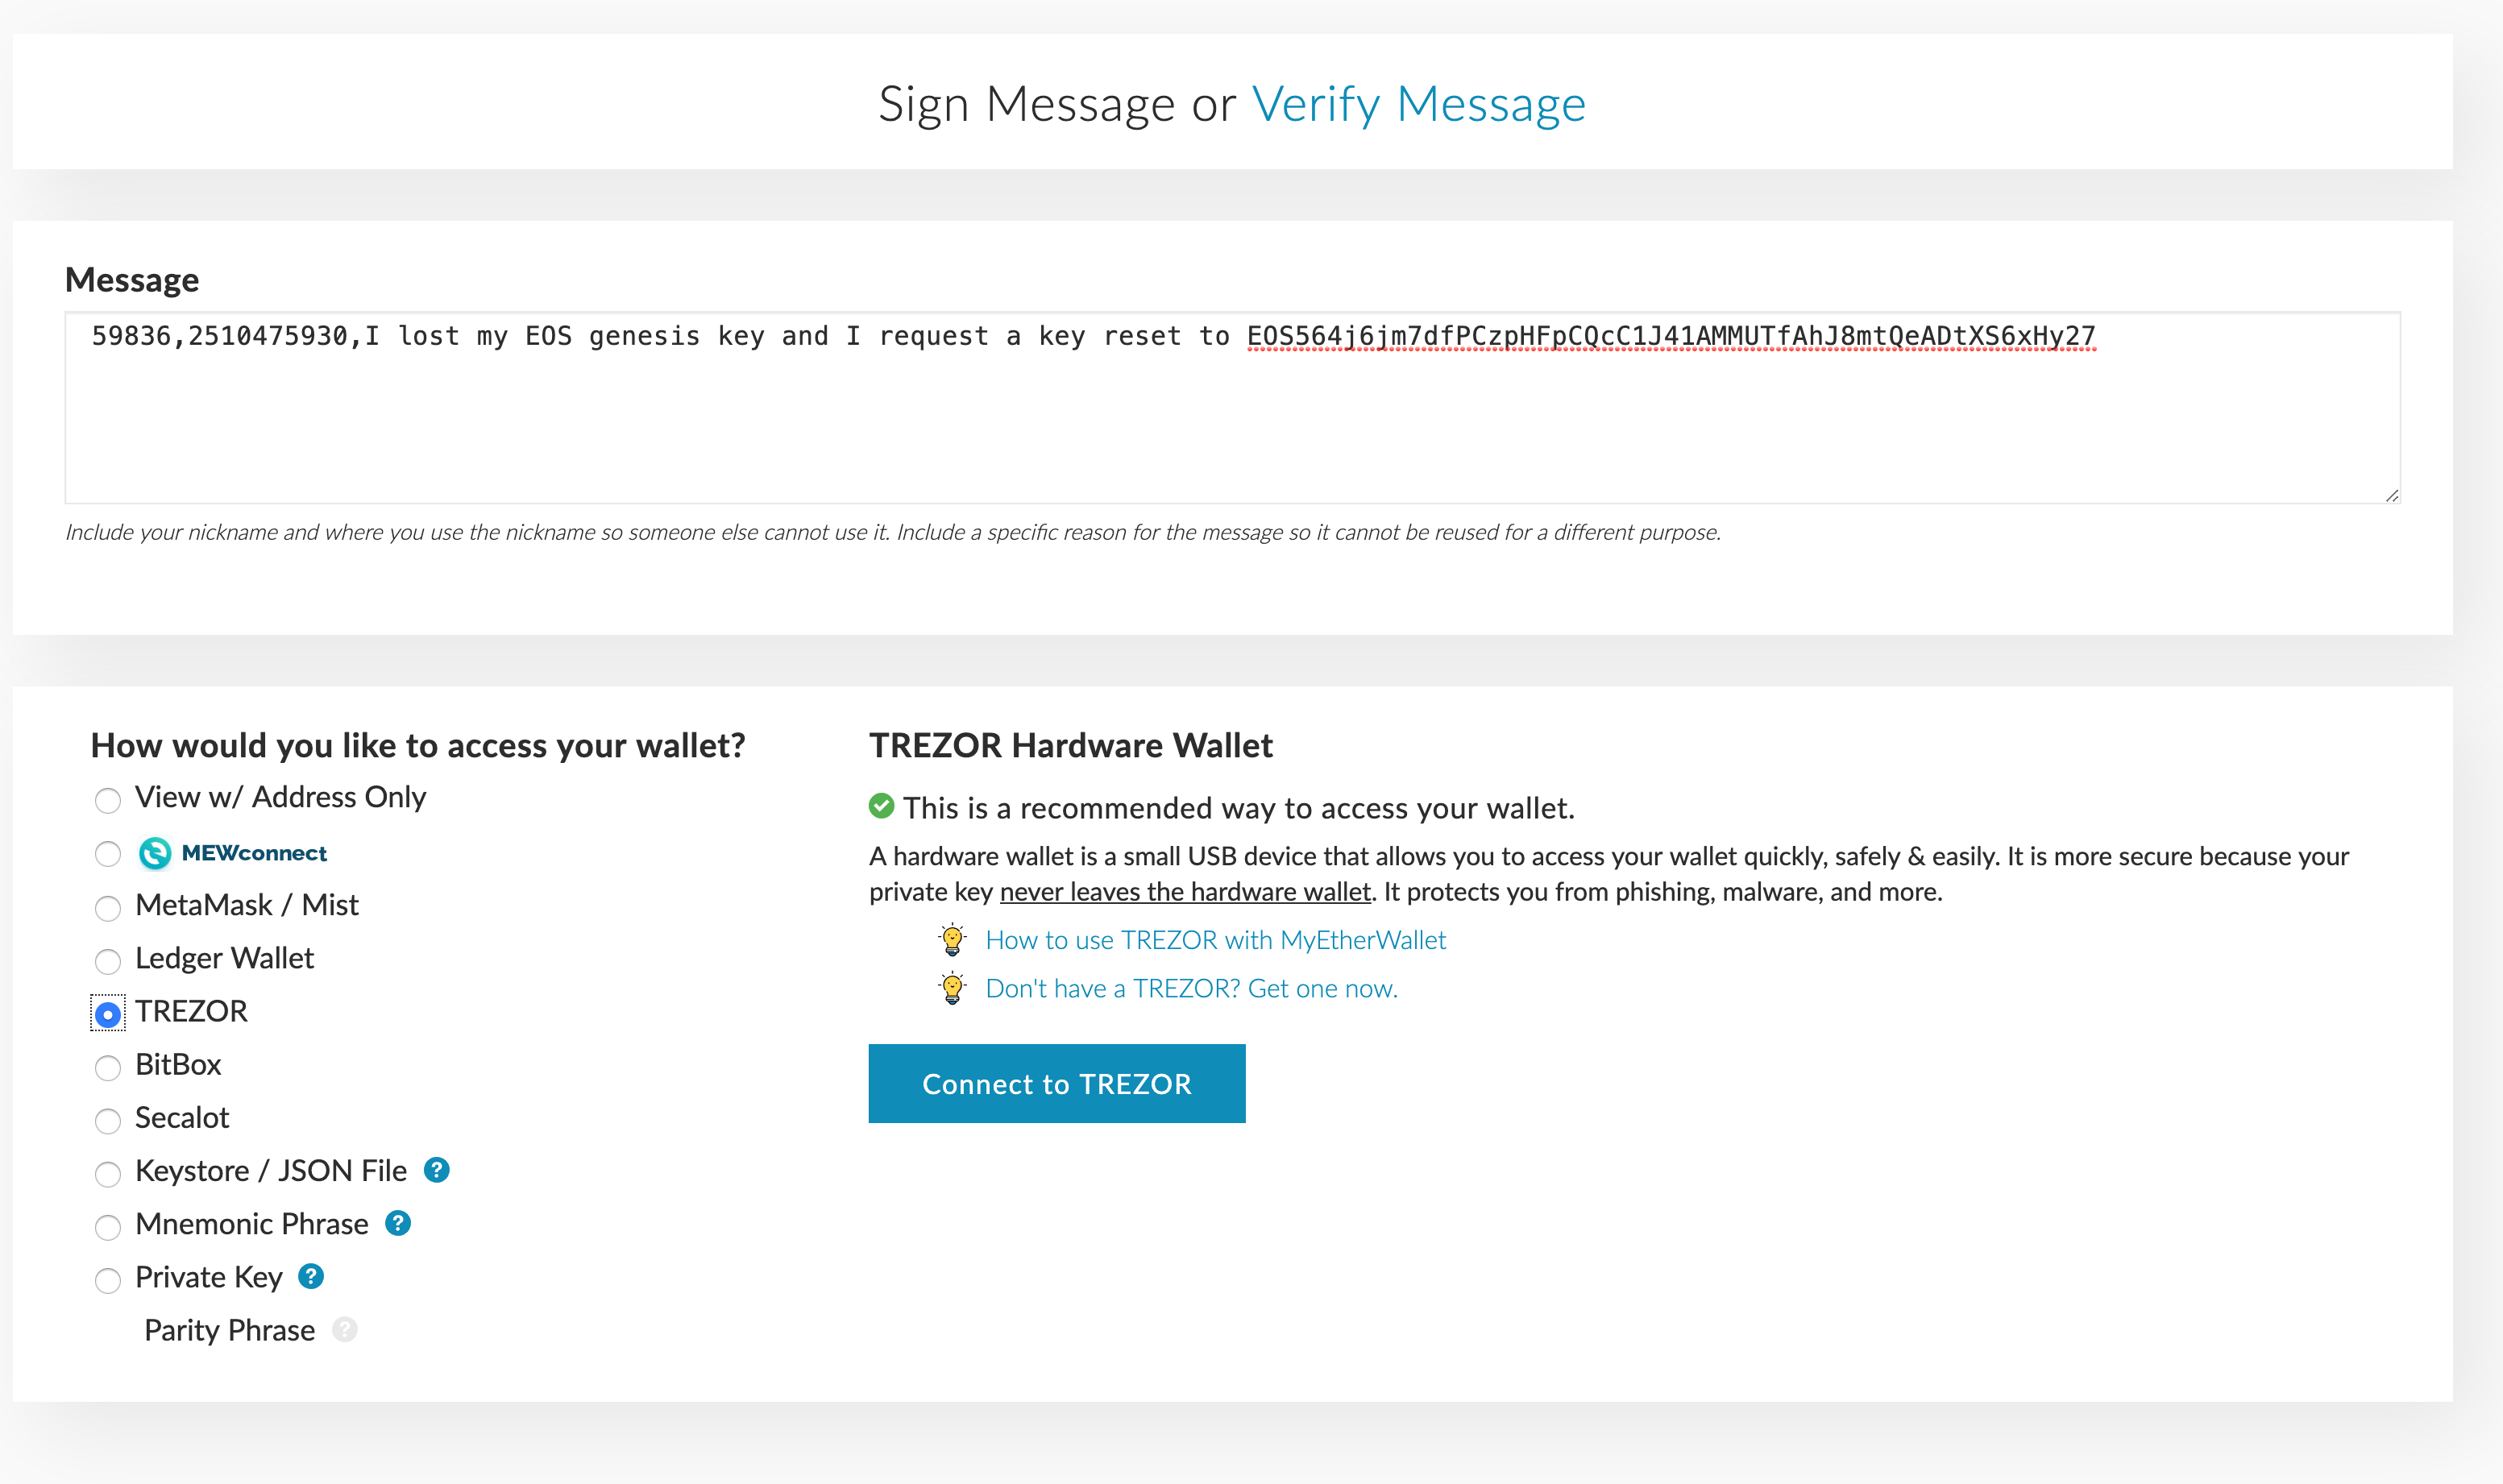Screen dimensions: 2503x1484
Task: Open How to use TREZOR with MyEtherWallet link
Action: coord(1215,938)
